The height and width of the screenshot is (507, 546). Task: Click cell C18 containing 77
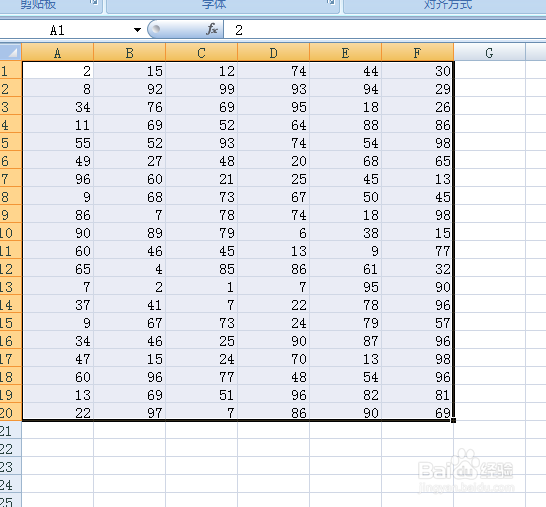(x=202, y=377)
